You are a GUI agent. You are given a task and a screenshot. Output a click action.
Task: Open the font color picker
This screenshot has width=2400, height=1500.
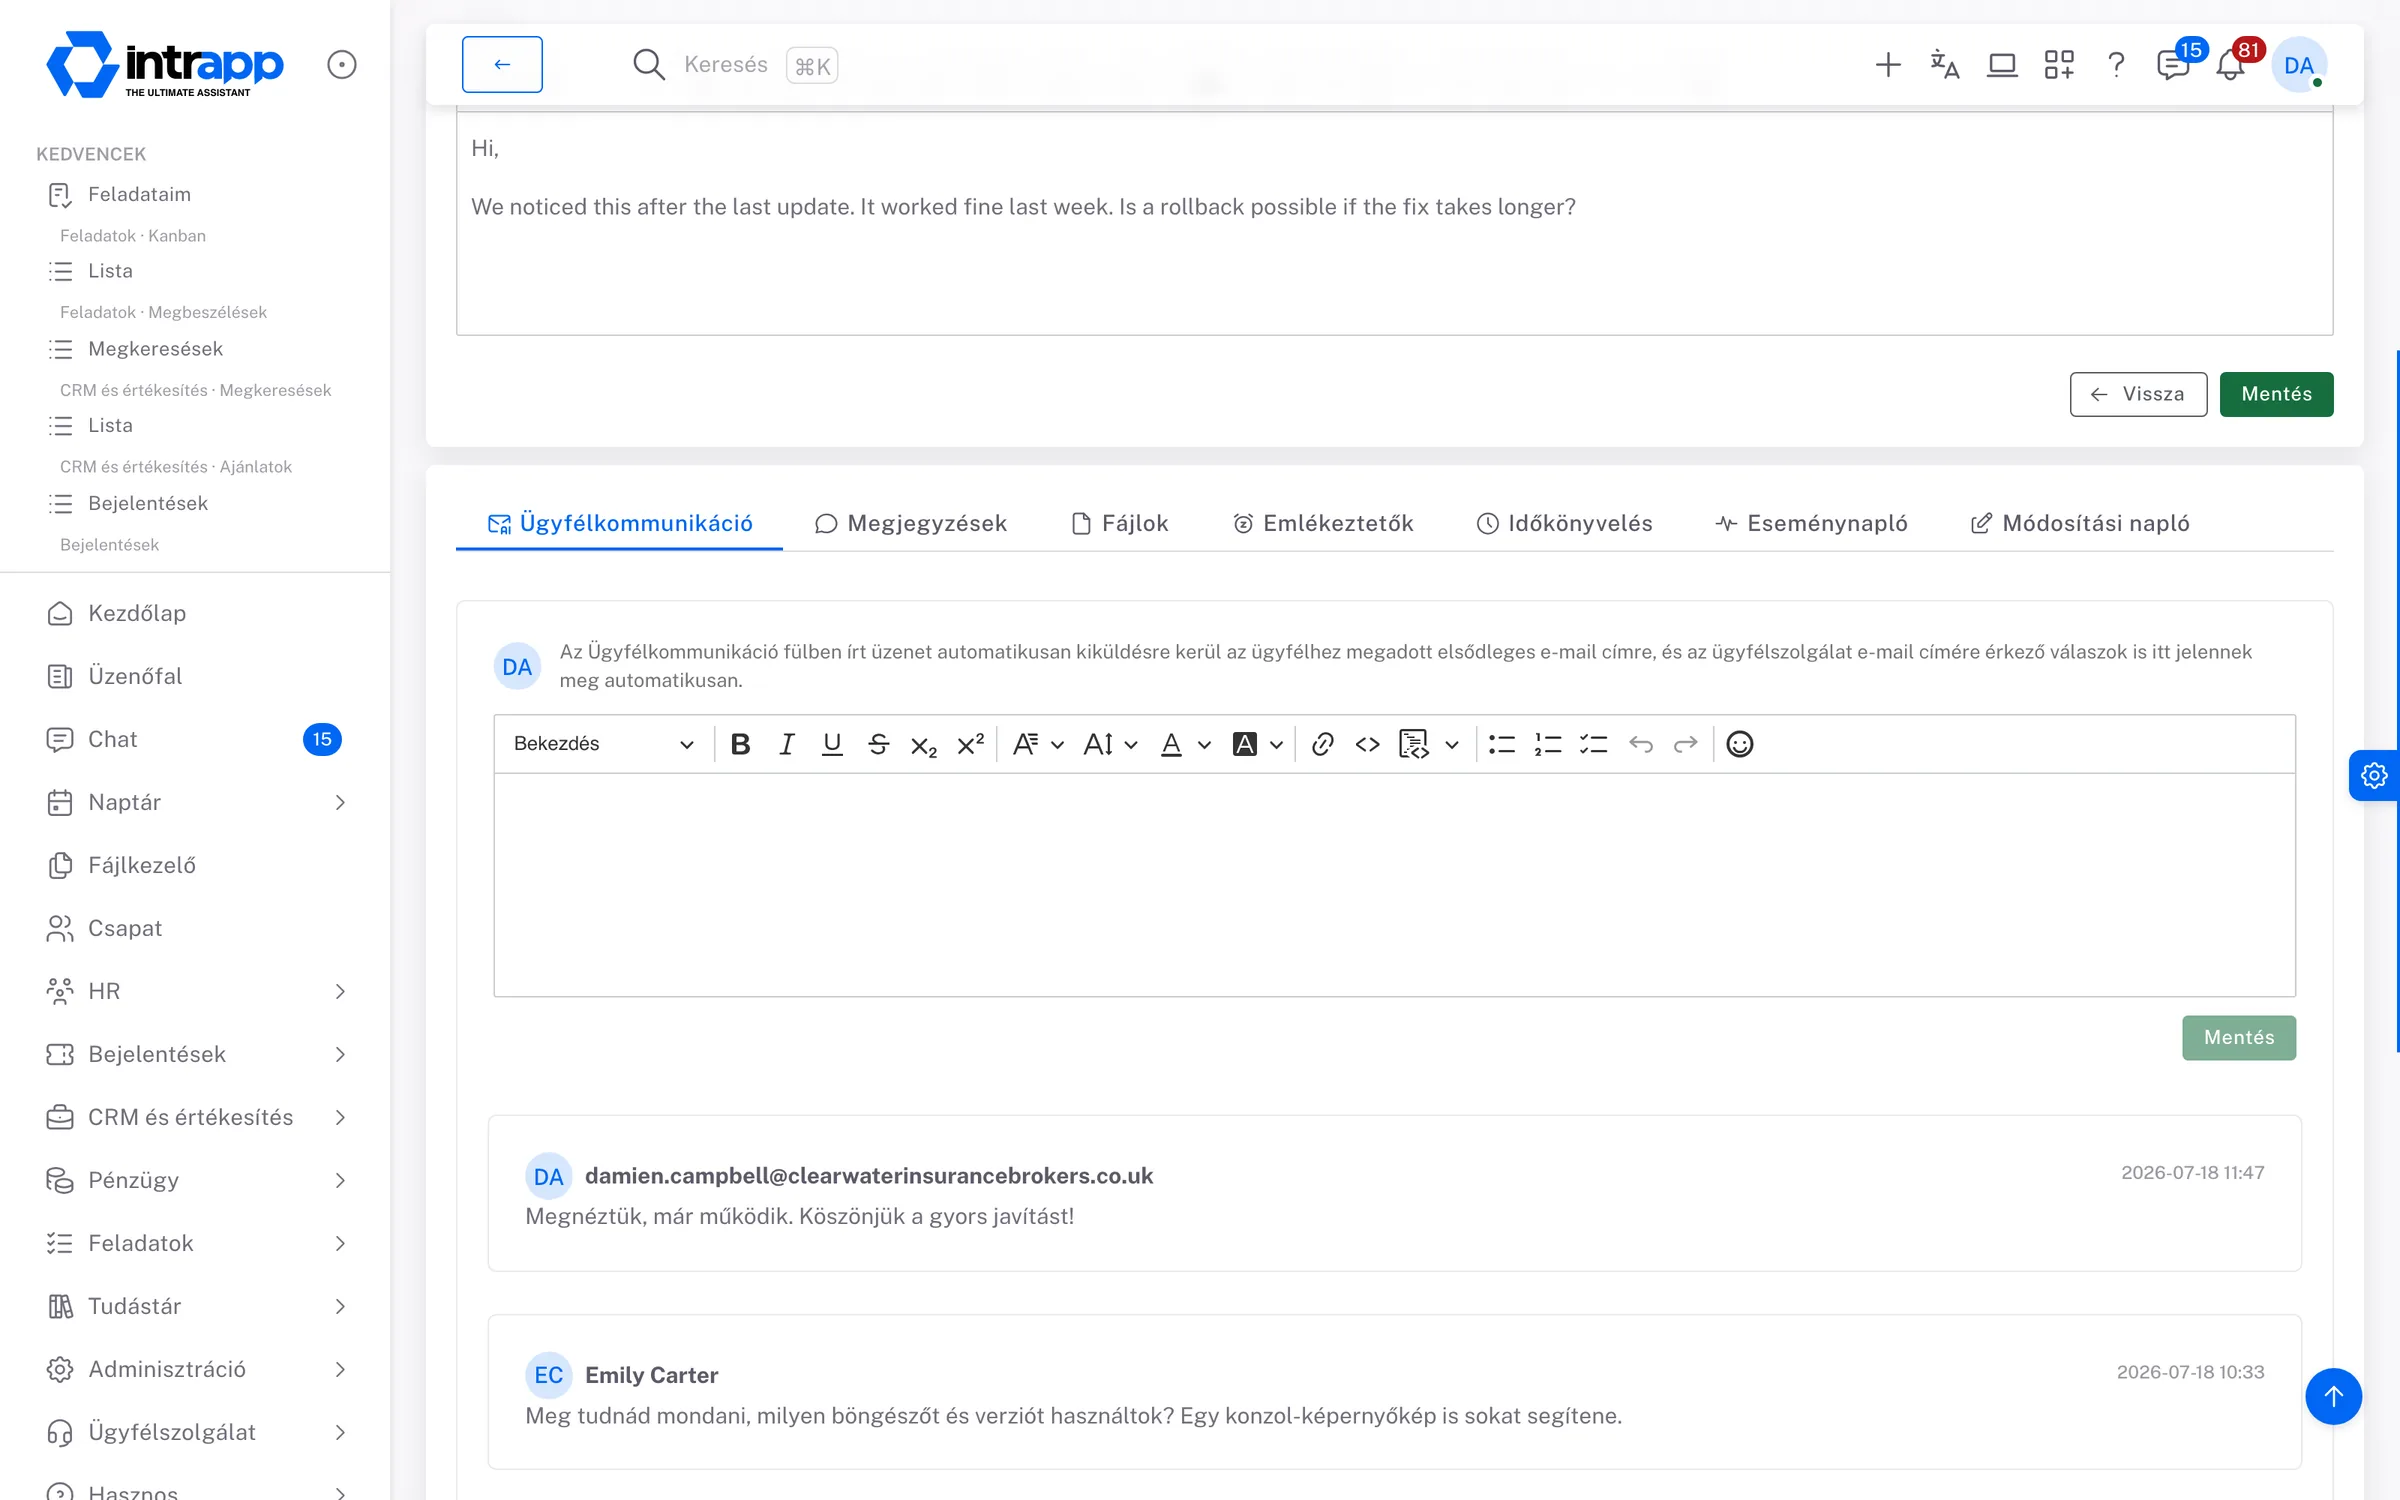[x=1185, y=744]
